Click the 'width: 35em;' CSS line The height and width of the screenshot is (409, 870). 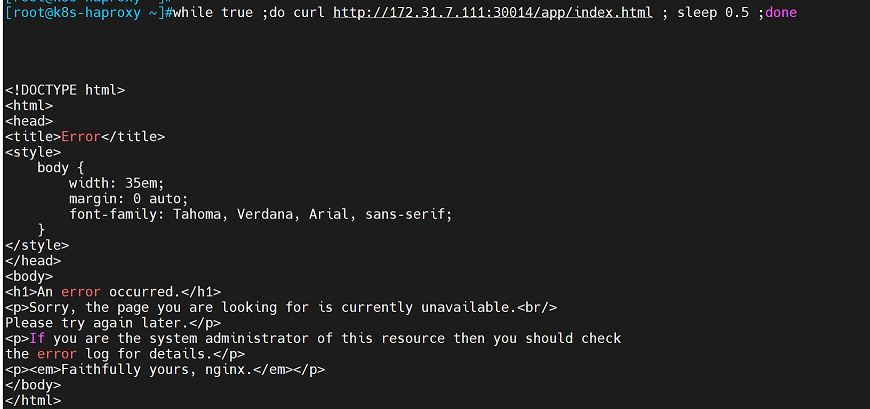click(x=116, y=183)
